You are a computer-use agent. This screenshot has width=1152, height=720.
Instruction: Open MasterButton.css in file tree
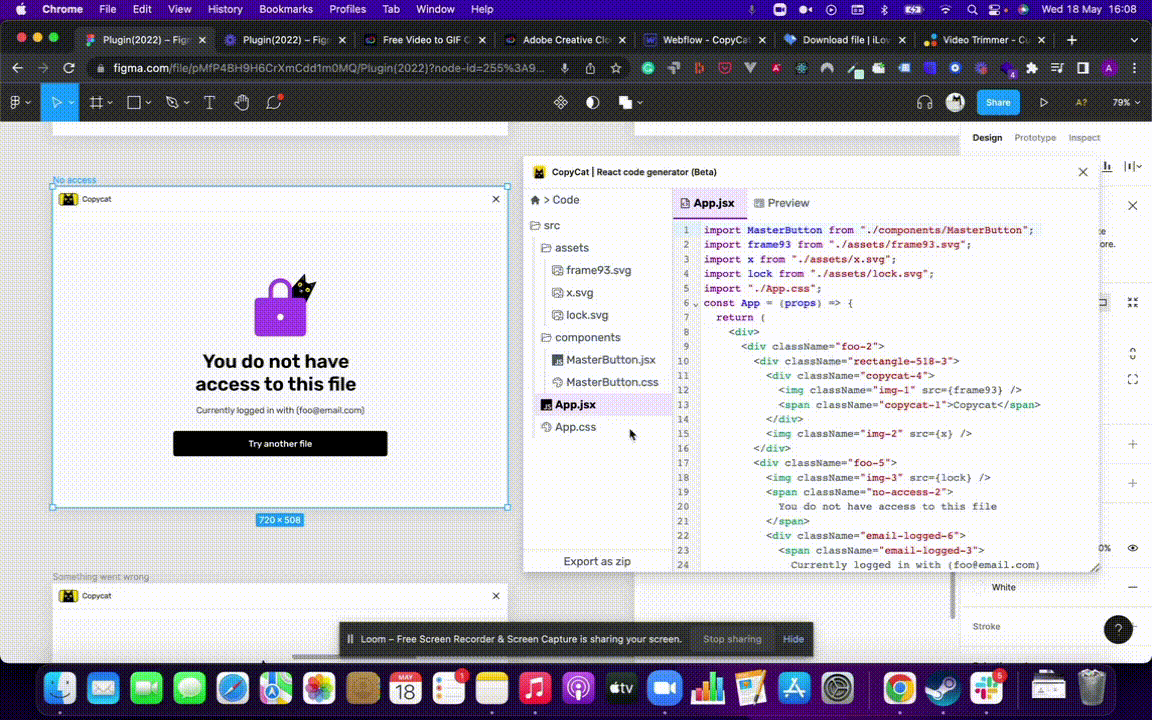pos(611,383)
